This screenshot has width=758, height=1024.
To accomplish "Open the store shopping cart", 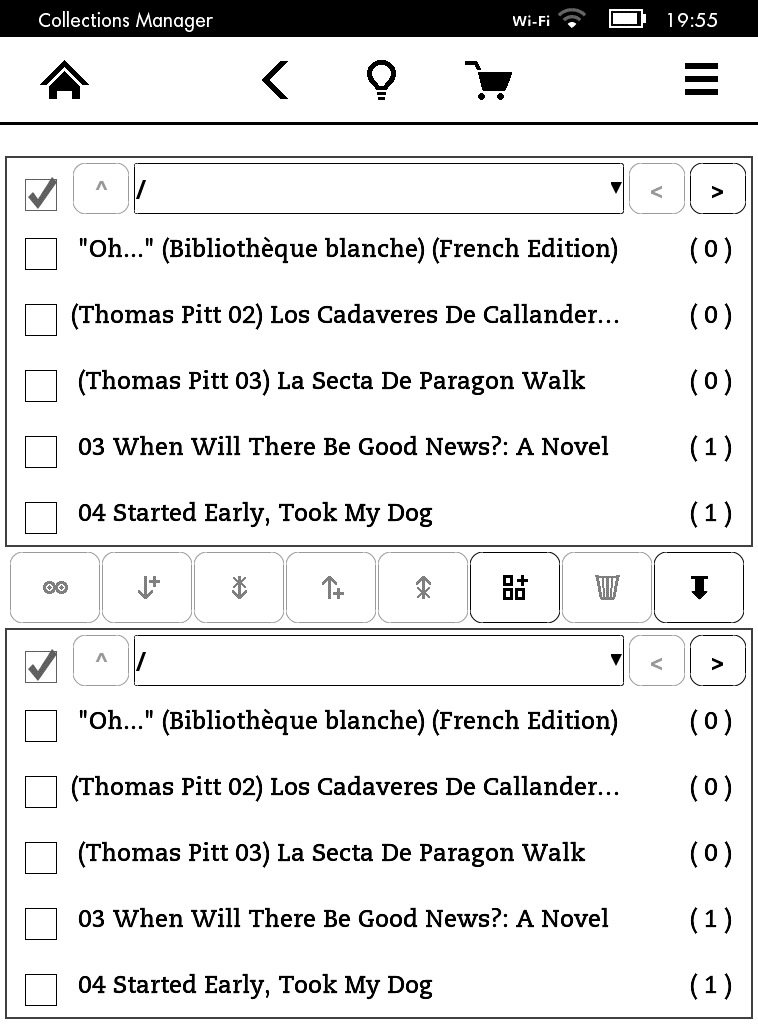I will 488,80.
